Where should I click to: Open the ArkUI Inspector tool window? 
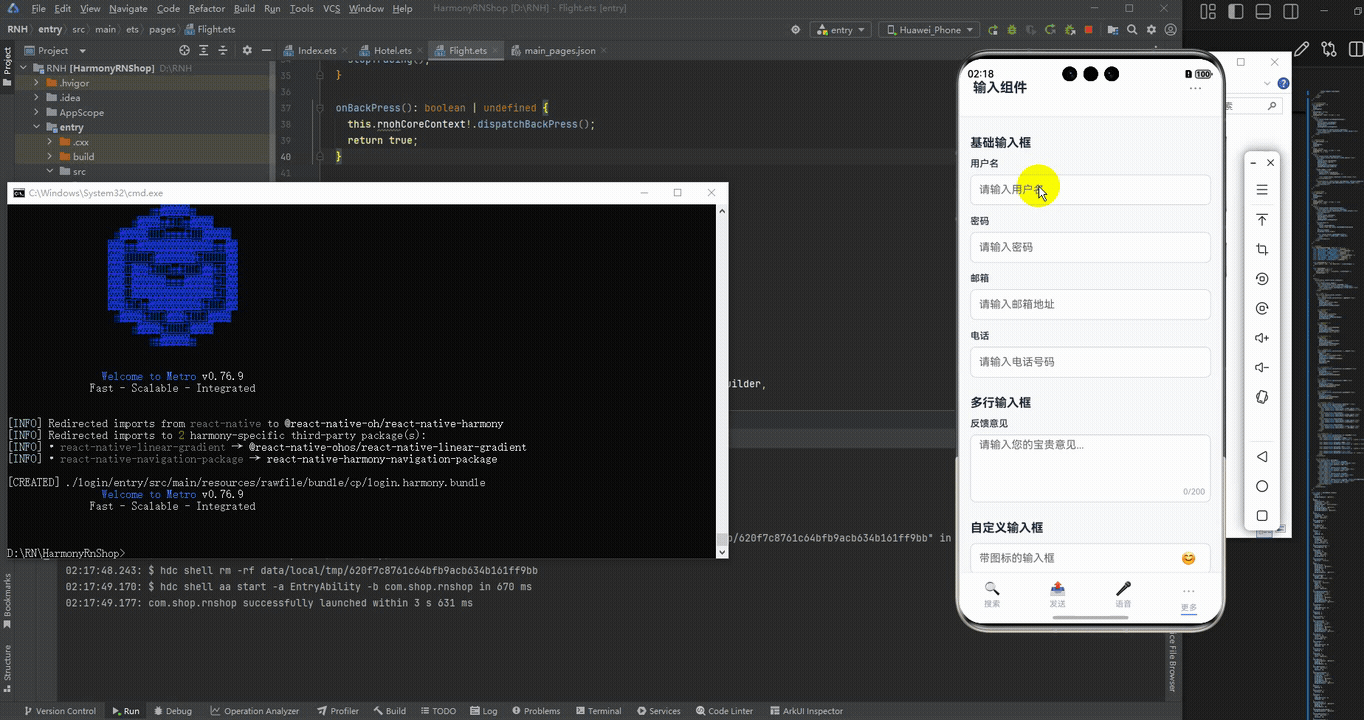click(806, 711)
